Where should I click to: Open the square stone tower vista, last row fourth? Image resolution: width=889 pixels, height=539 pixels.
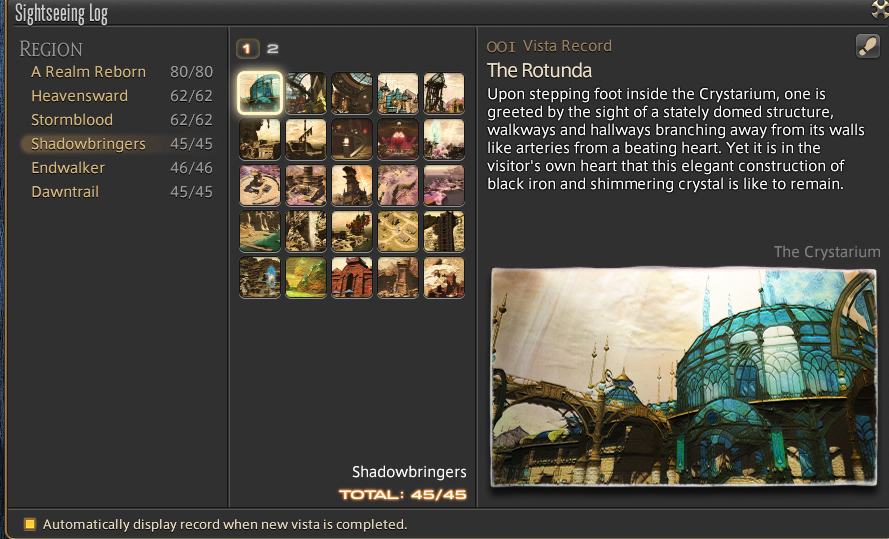click(x=397, y=278)
